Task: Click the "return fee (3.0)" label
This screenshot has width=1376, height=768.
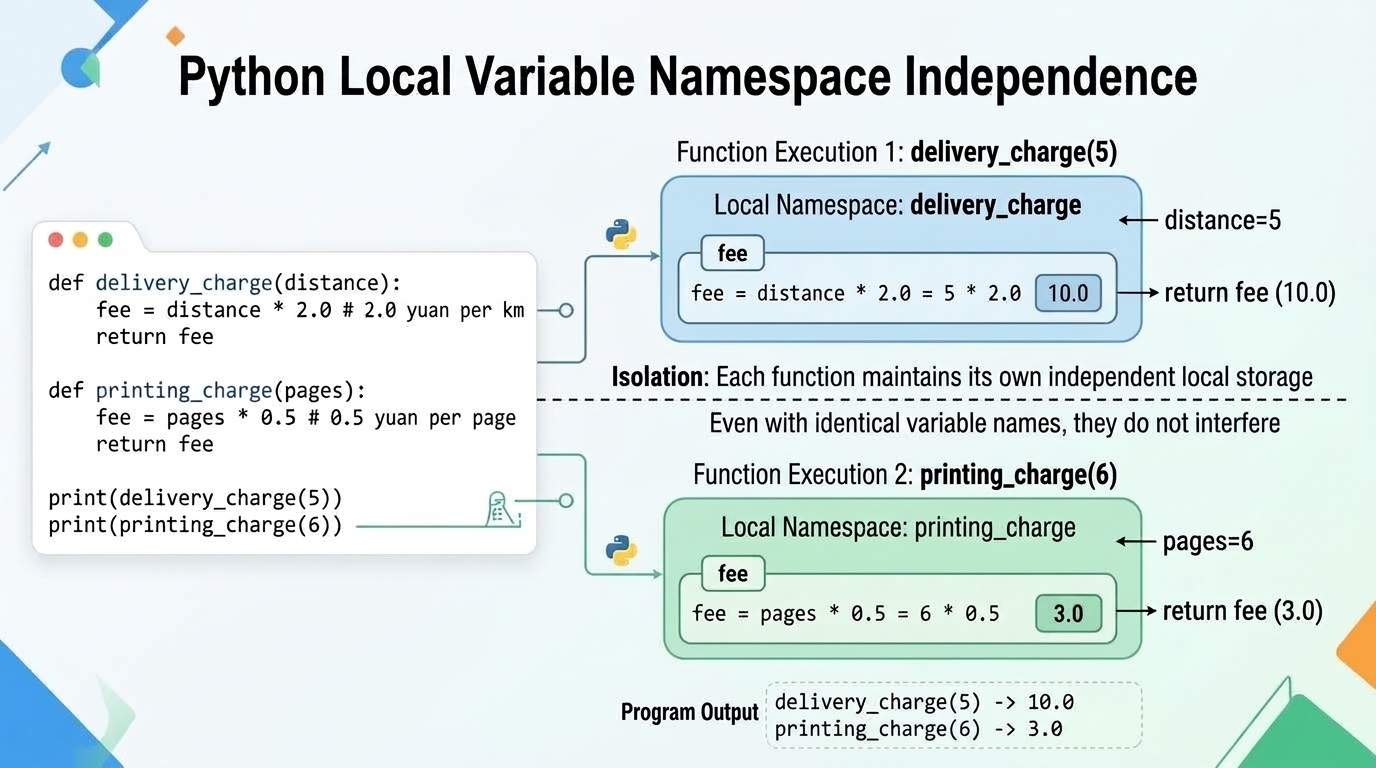Action: (x=1243, y=612)
